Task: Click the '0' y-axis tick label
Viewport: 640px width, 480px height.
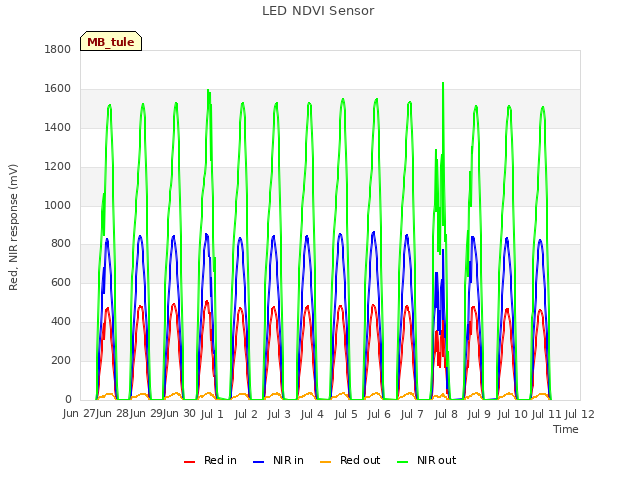Action: coord(68,399)
